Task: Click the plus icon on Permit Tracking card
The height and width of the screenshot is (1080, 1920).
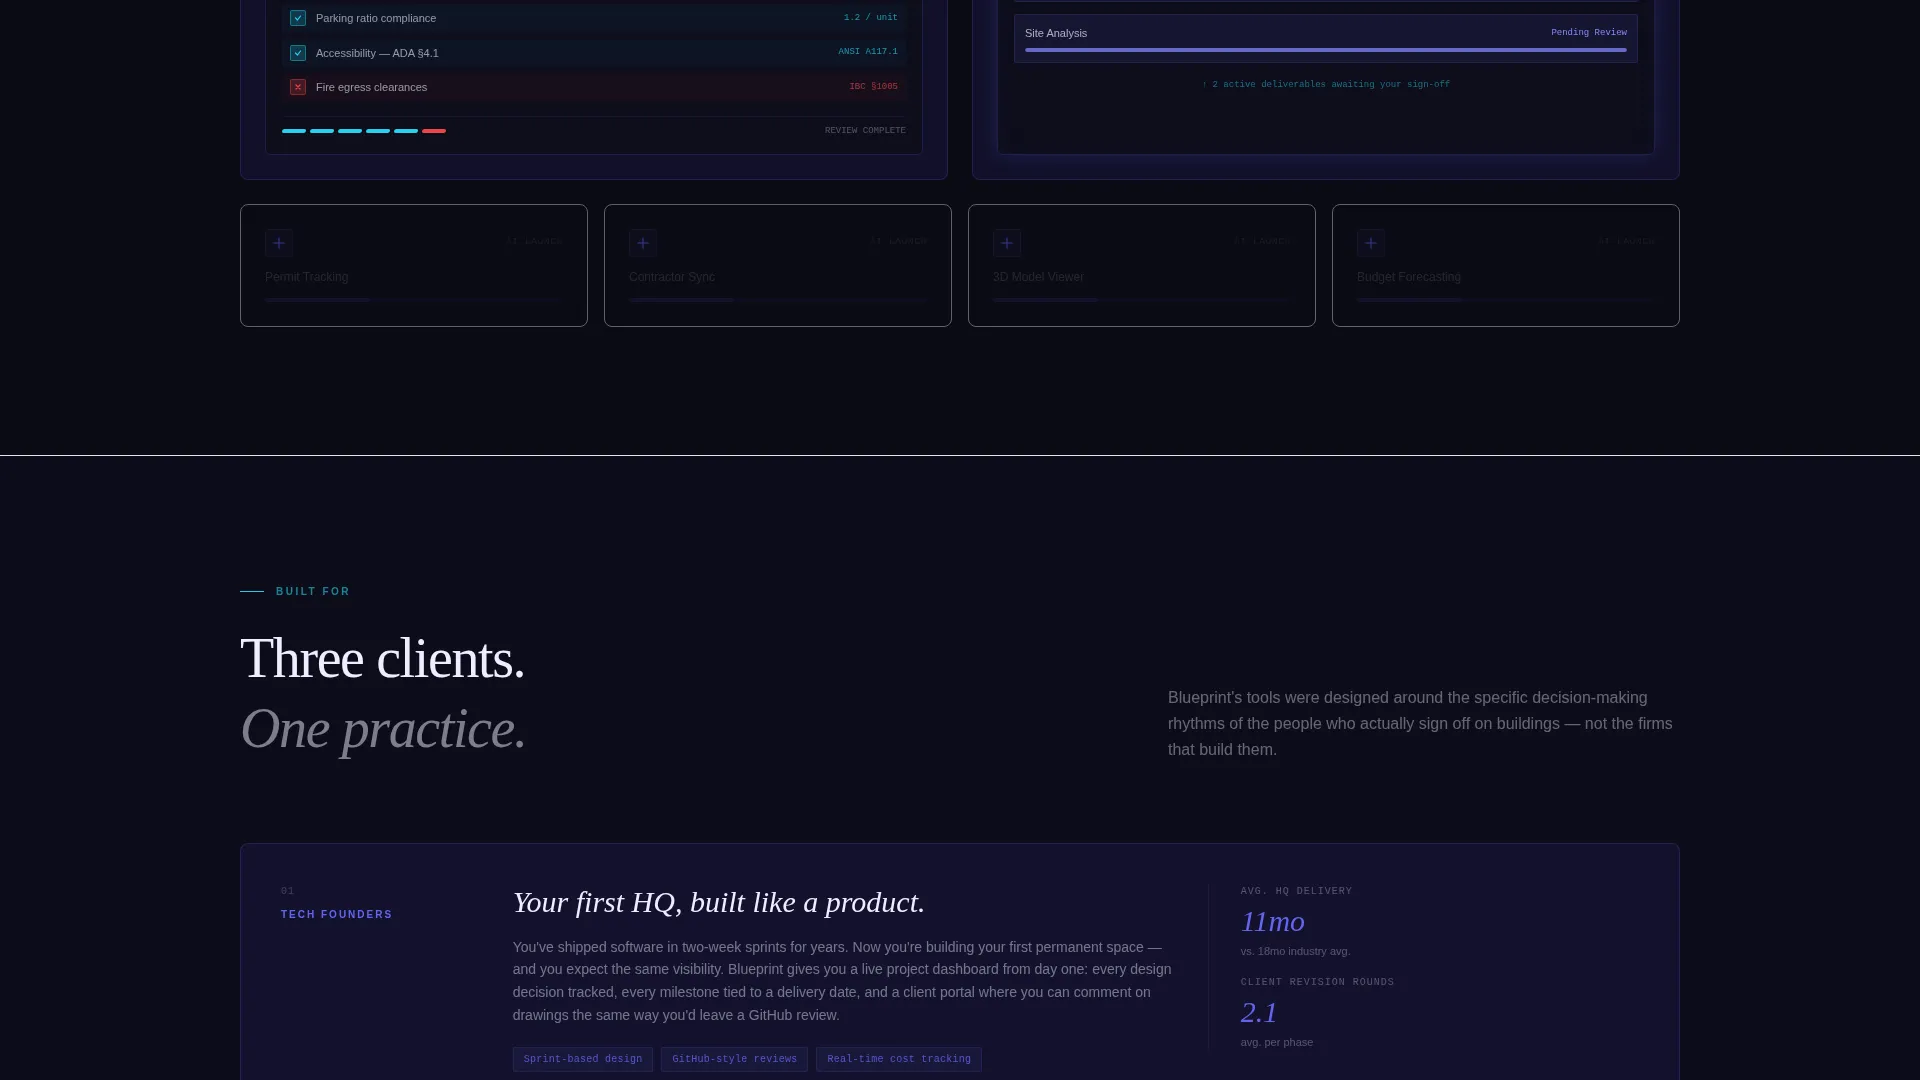Action: pyautogui.click(x=279, y=243)
